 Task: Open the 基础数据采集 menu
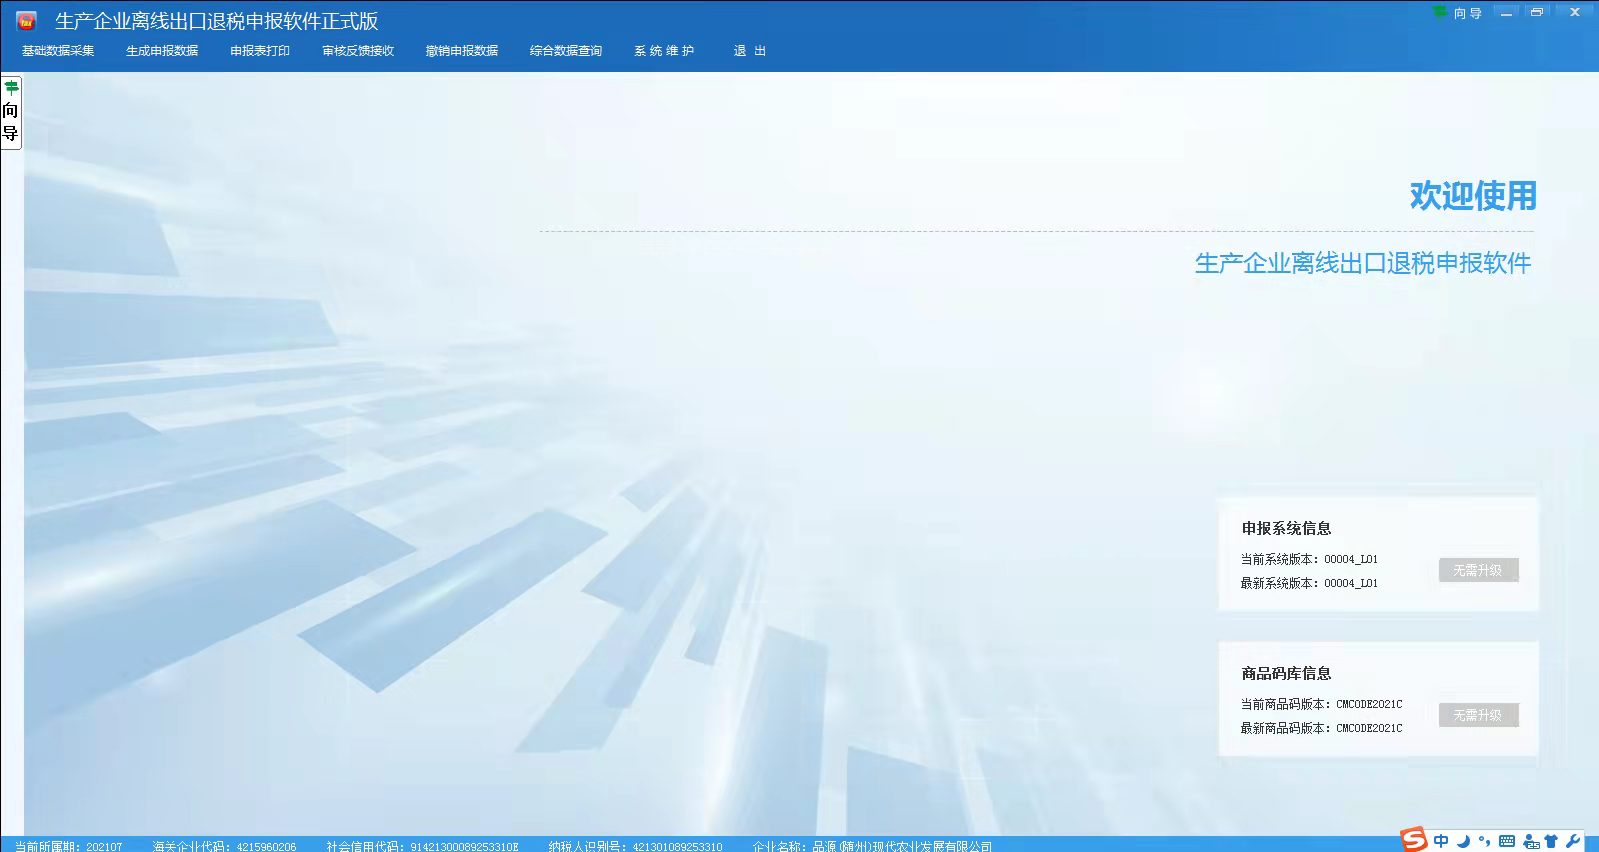[x=58, y=51]
